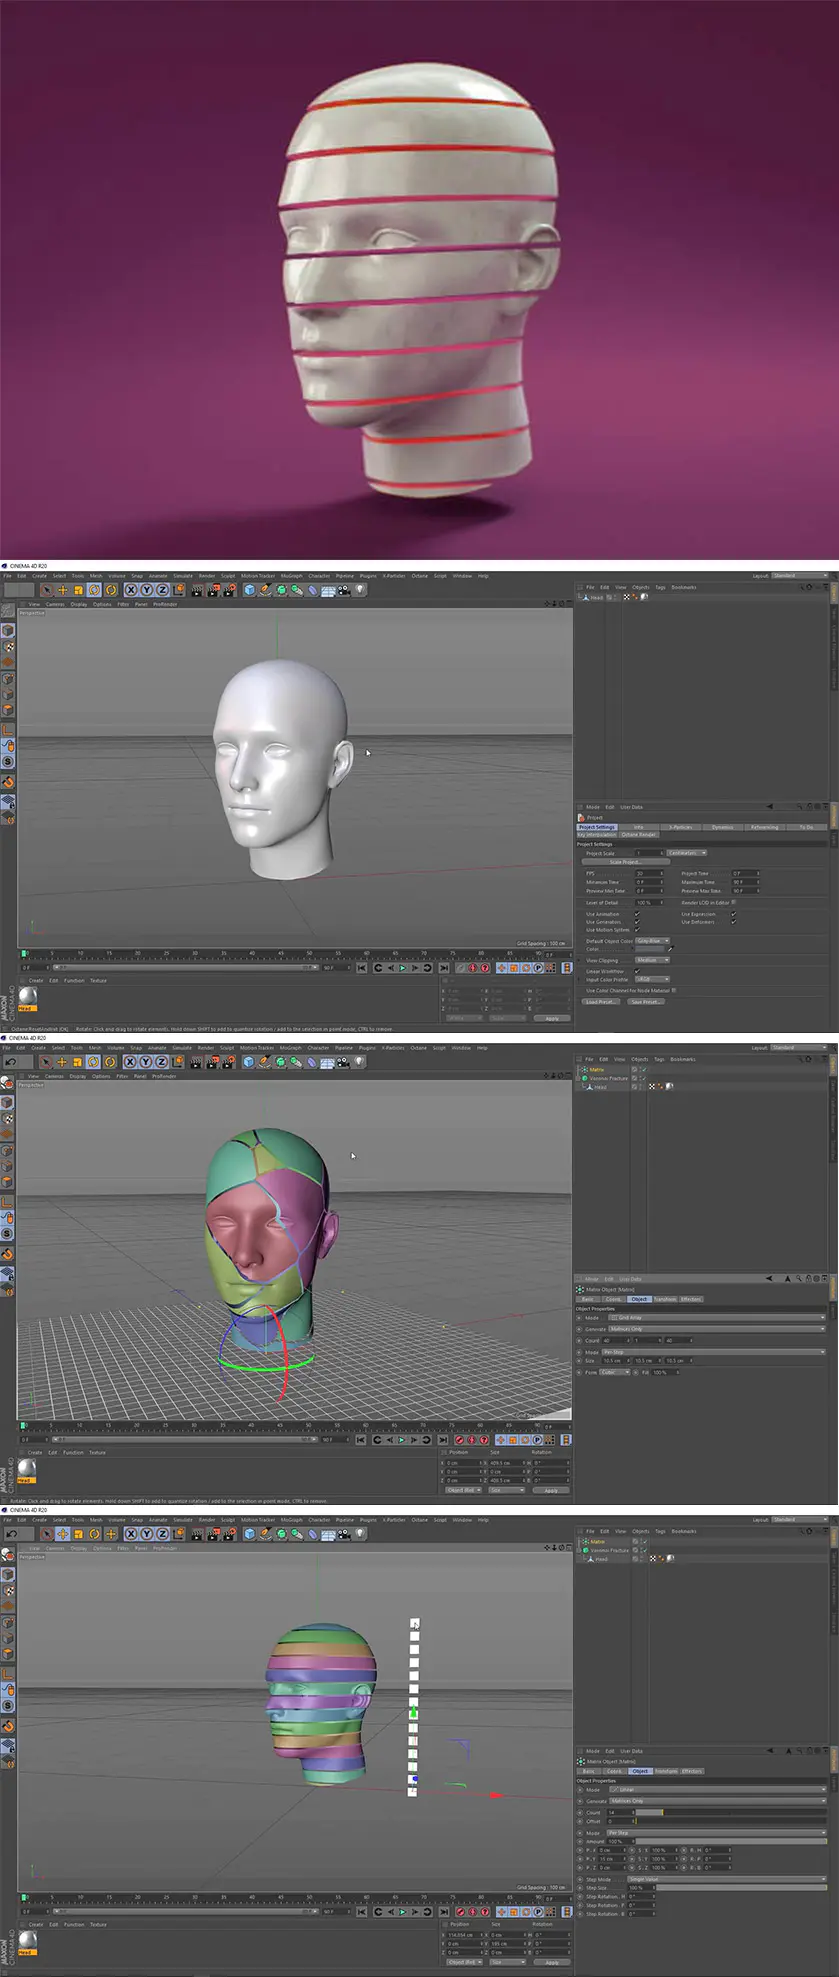
Task: Toggle Use Deformers checkbox
Action: (733, 922)
